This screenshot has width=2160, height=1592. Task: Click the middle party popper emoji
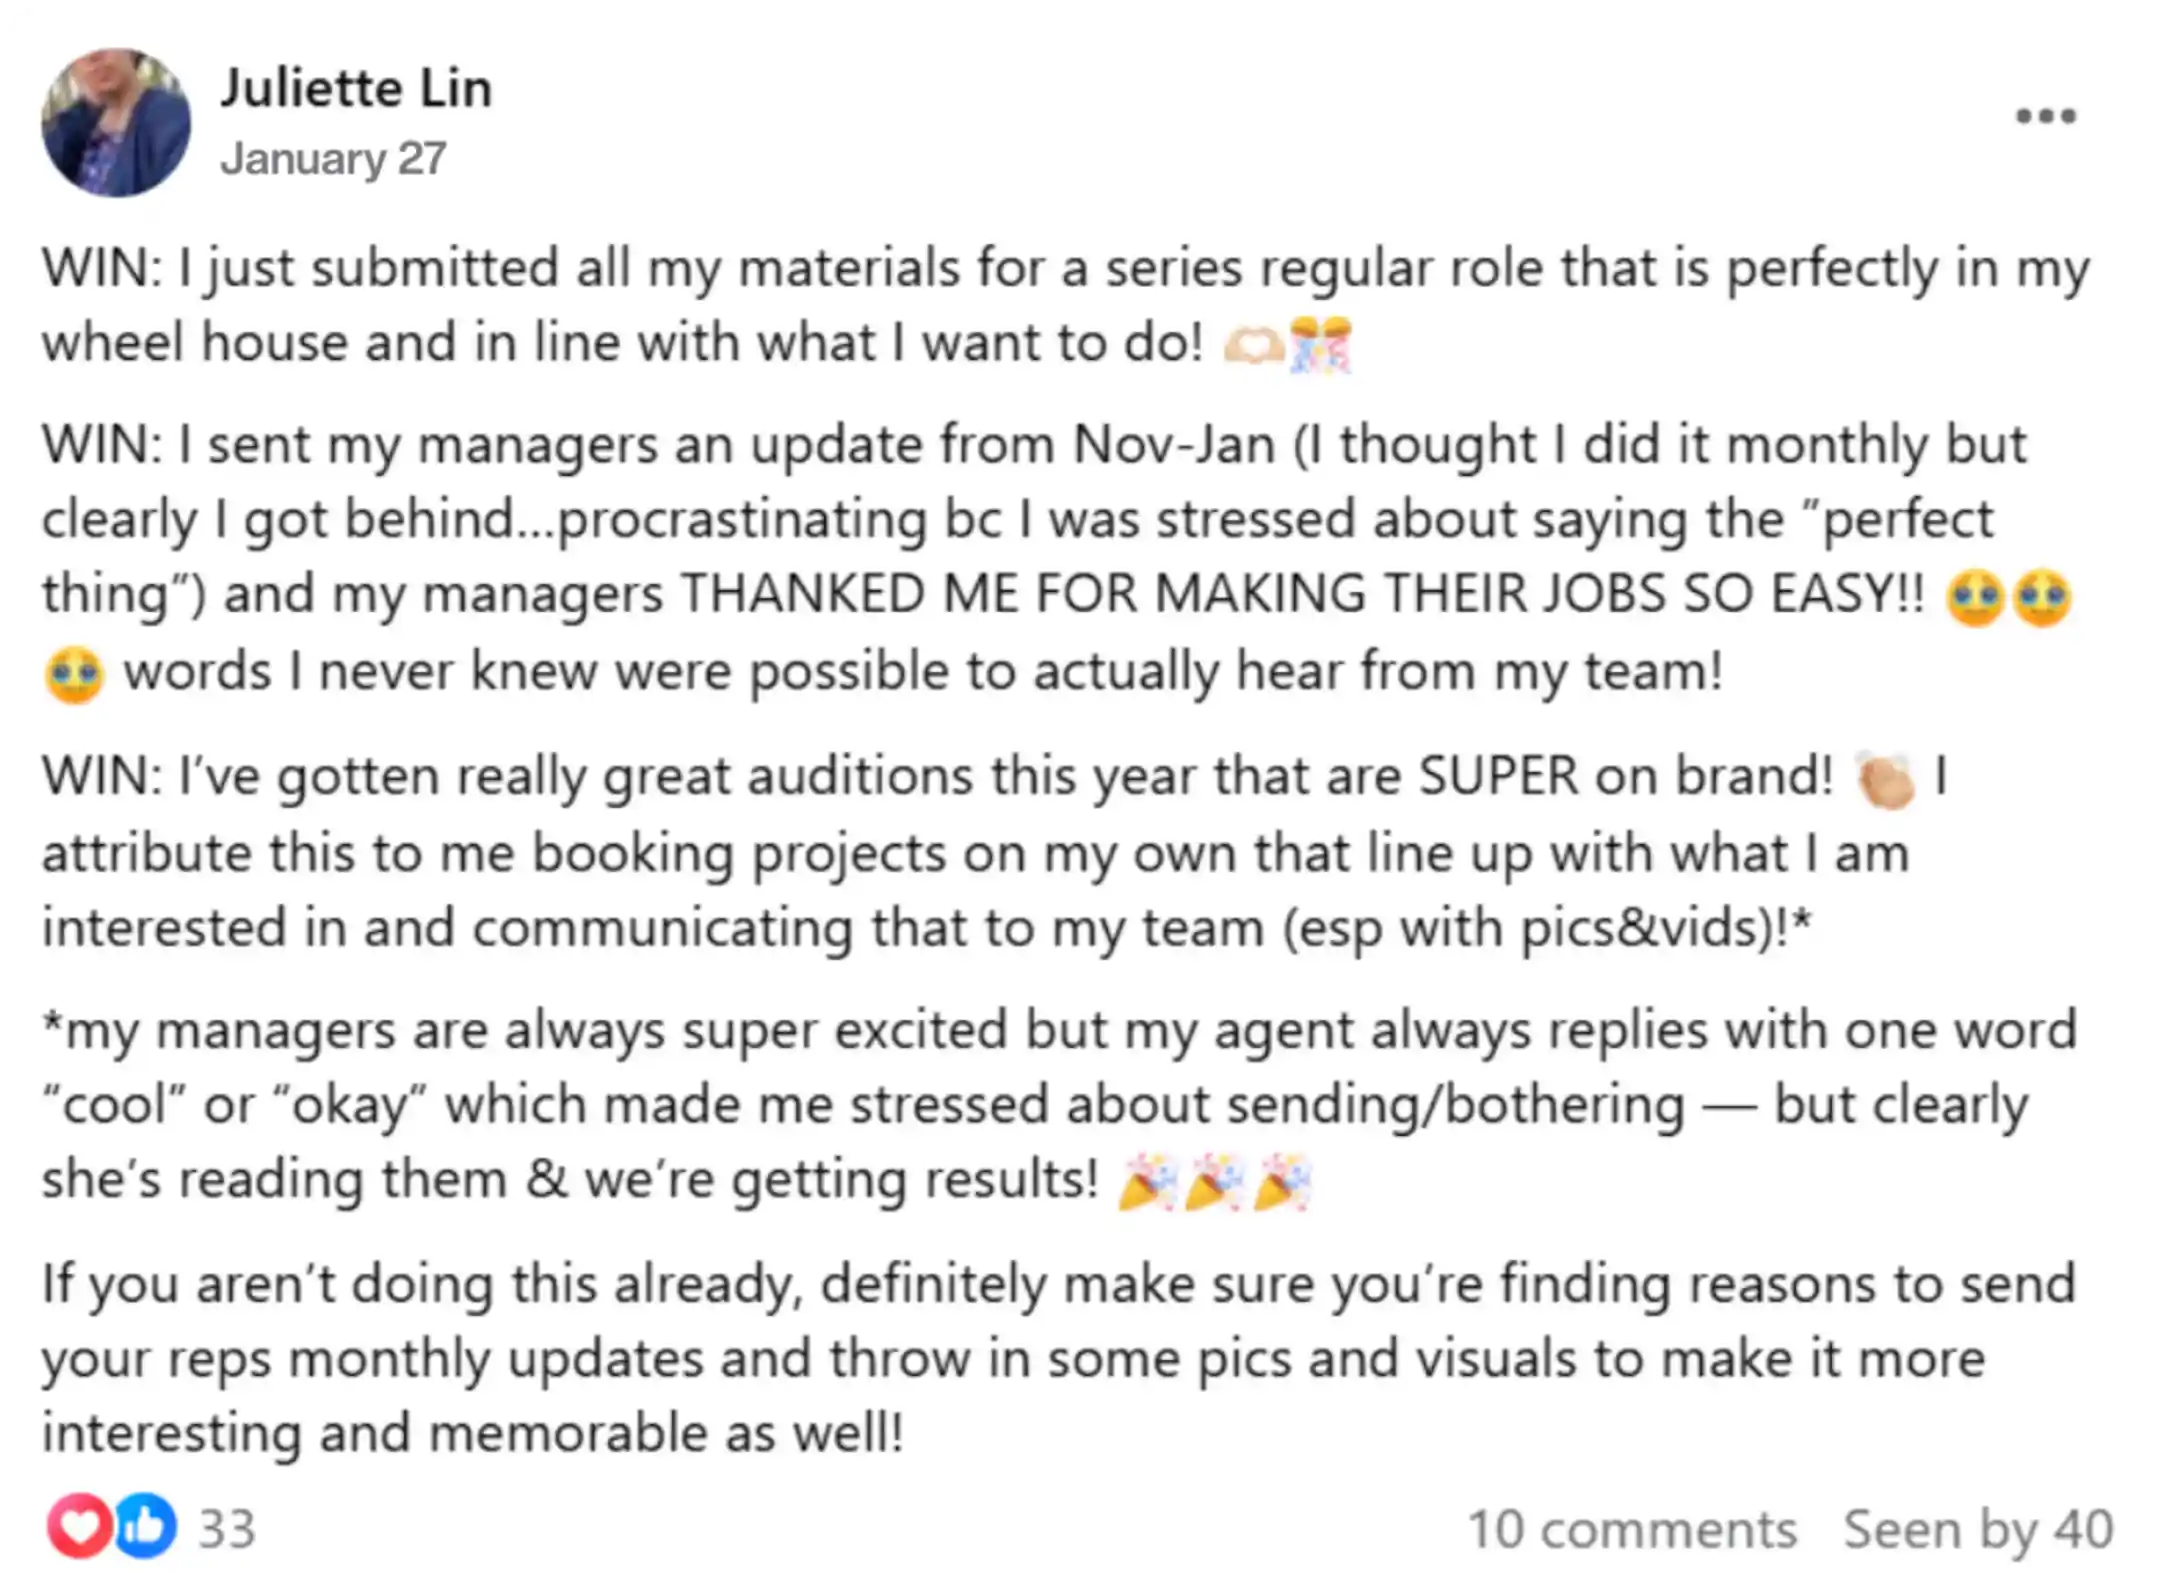[x=1215, y=1181]
